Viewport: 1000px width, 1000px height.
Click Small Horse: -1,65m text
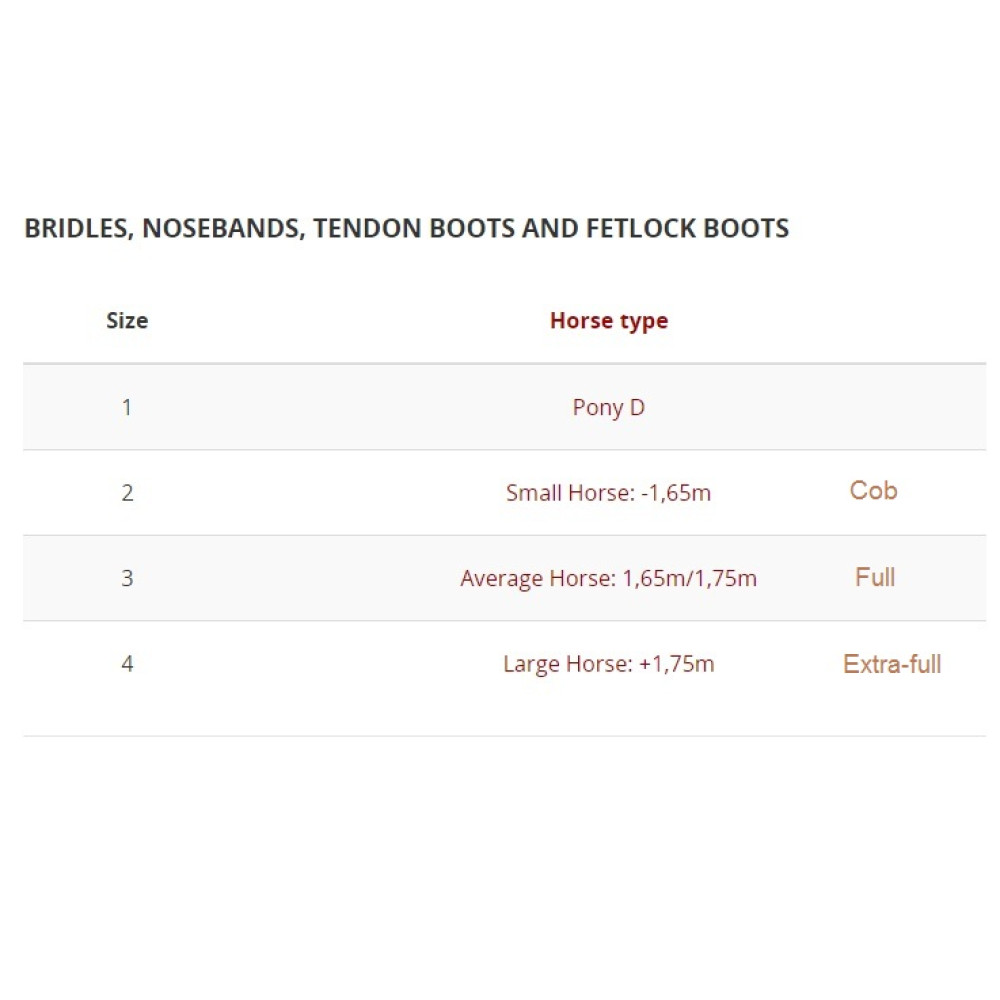click(608, 492)
